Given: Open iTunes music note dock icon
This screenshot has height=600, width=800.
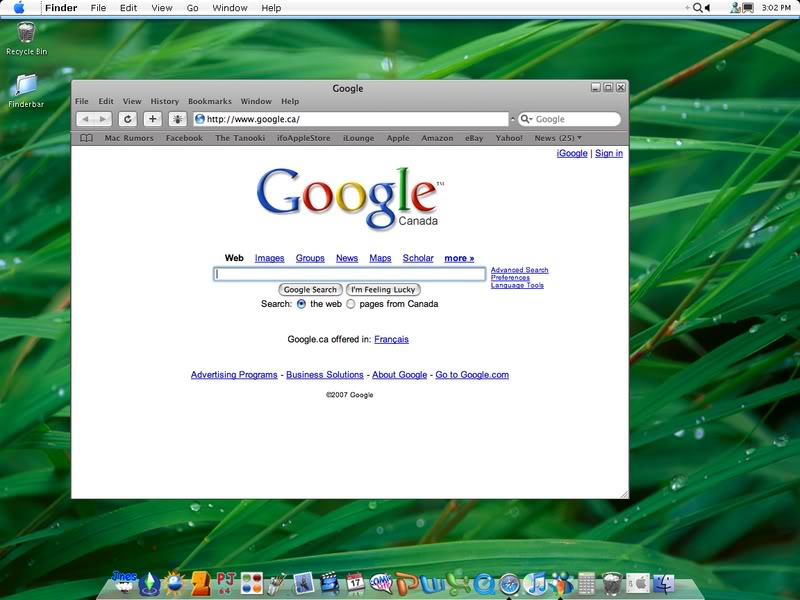Looking at the screenshot, I should click(x=535, y=584).
